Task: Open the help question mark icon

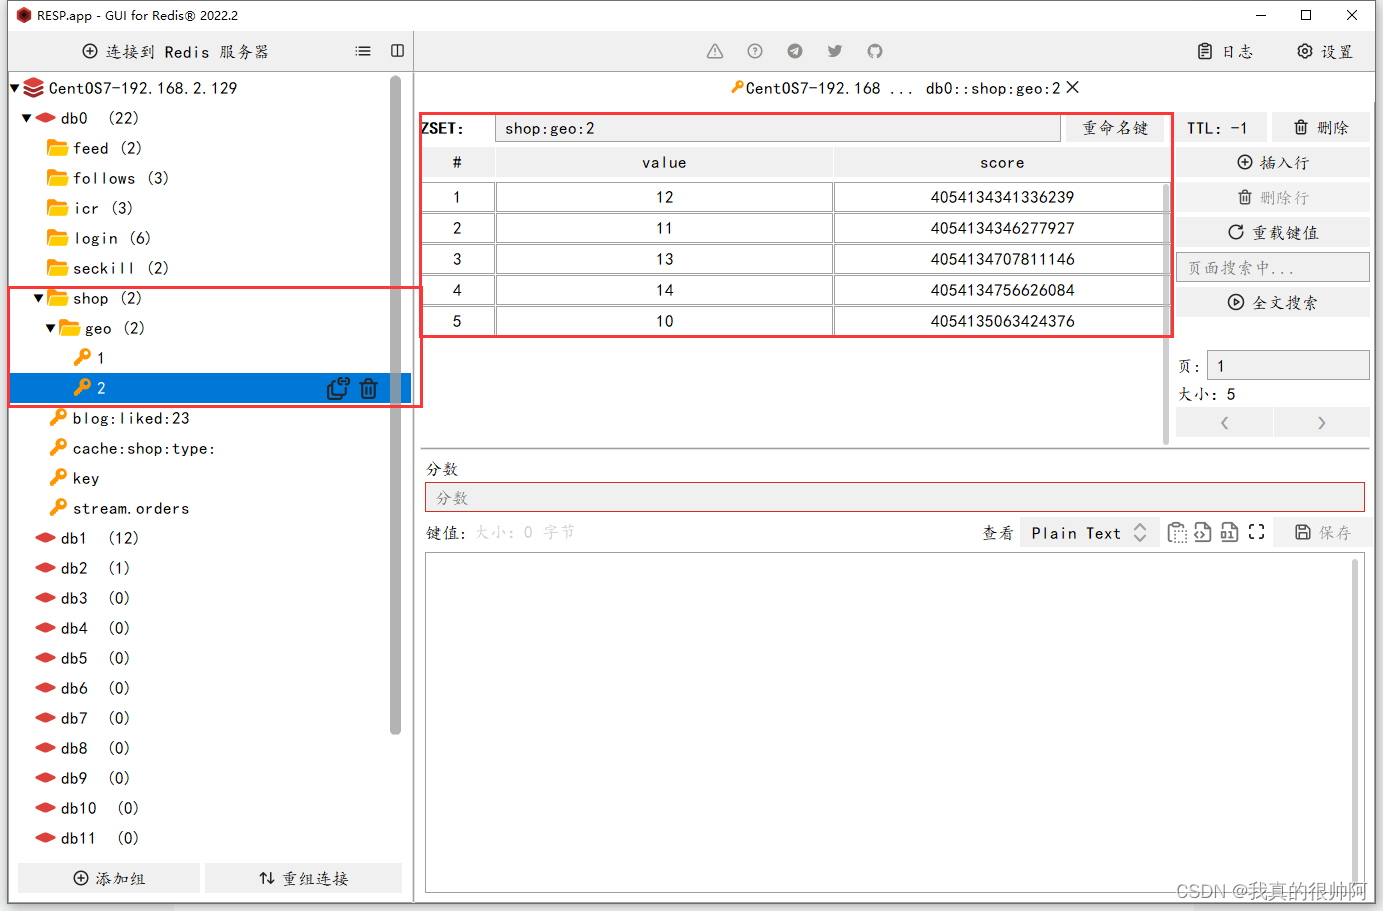Action: tap(755, 51)
